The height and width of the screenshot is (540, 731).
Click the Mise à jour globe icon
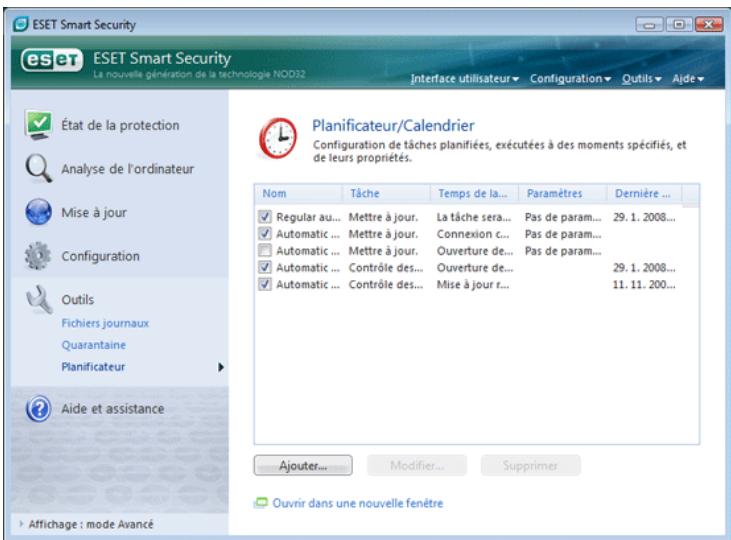(39, 212)
